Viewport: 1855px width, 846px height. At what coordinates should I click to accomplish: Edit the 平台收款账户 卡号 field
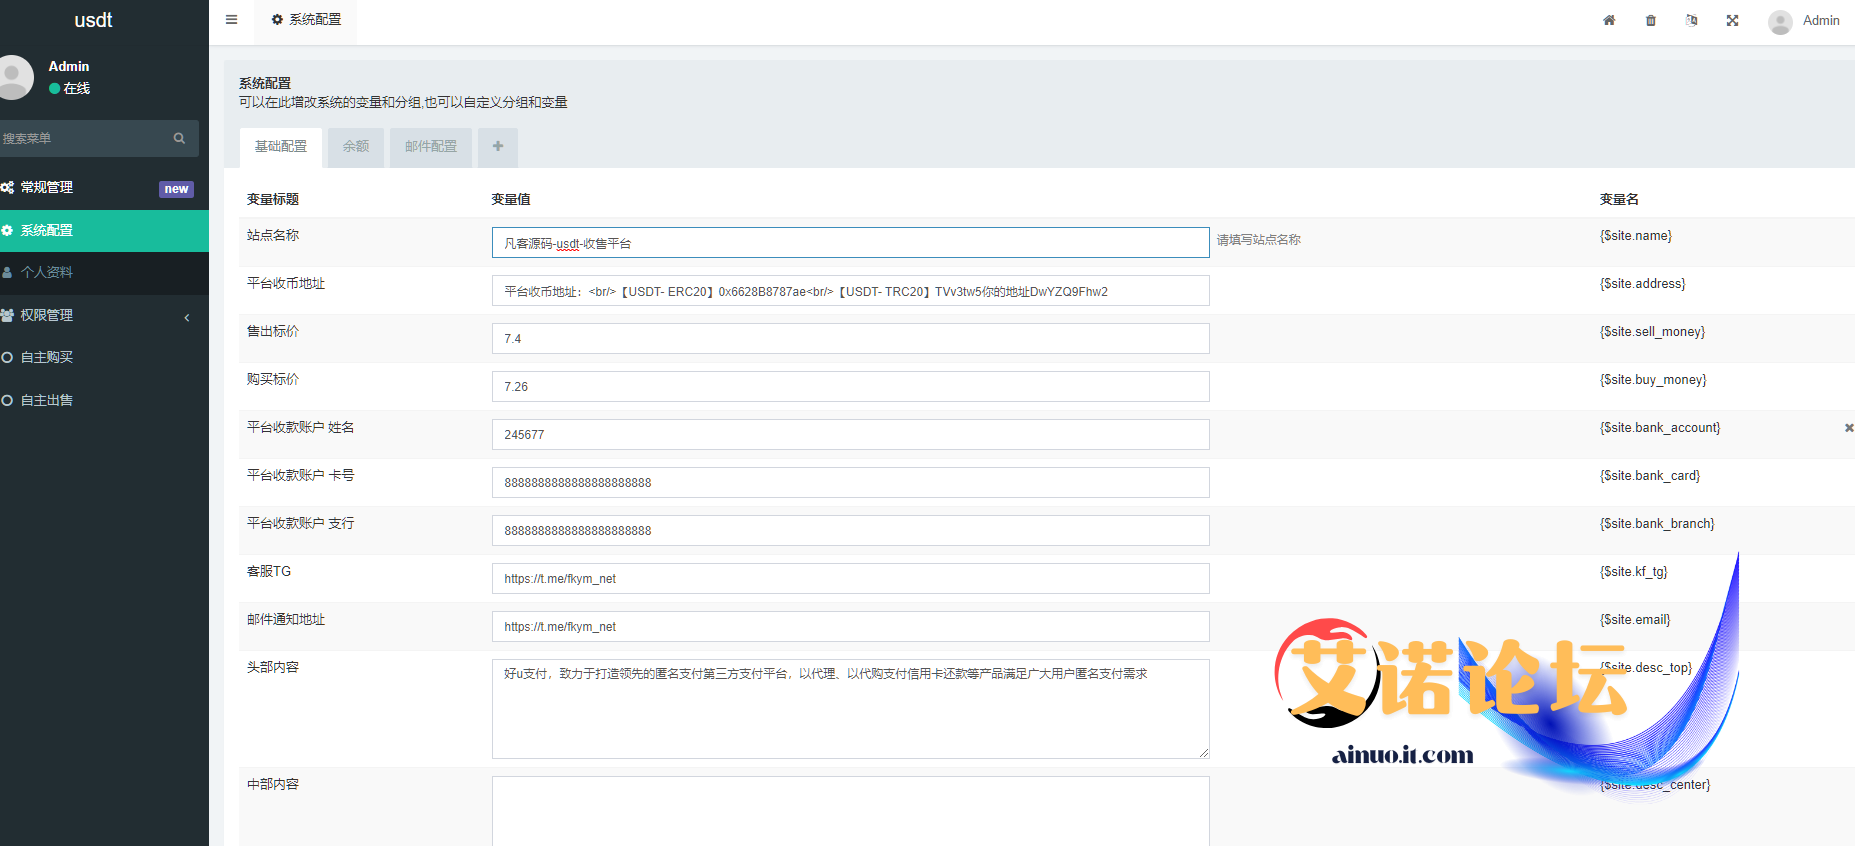[851, 483]
